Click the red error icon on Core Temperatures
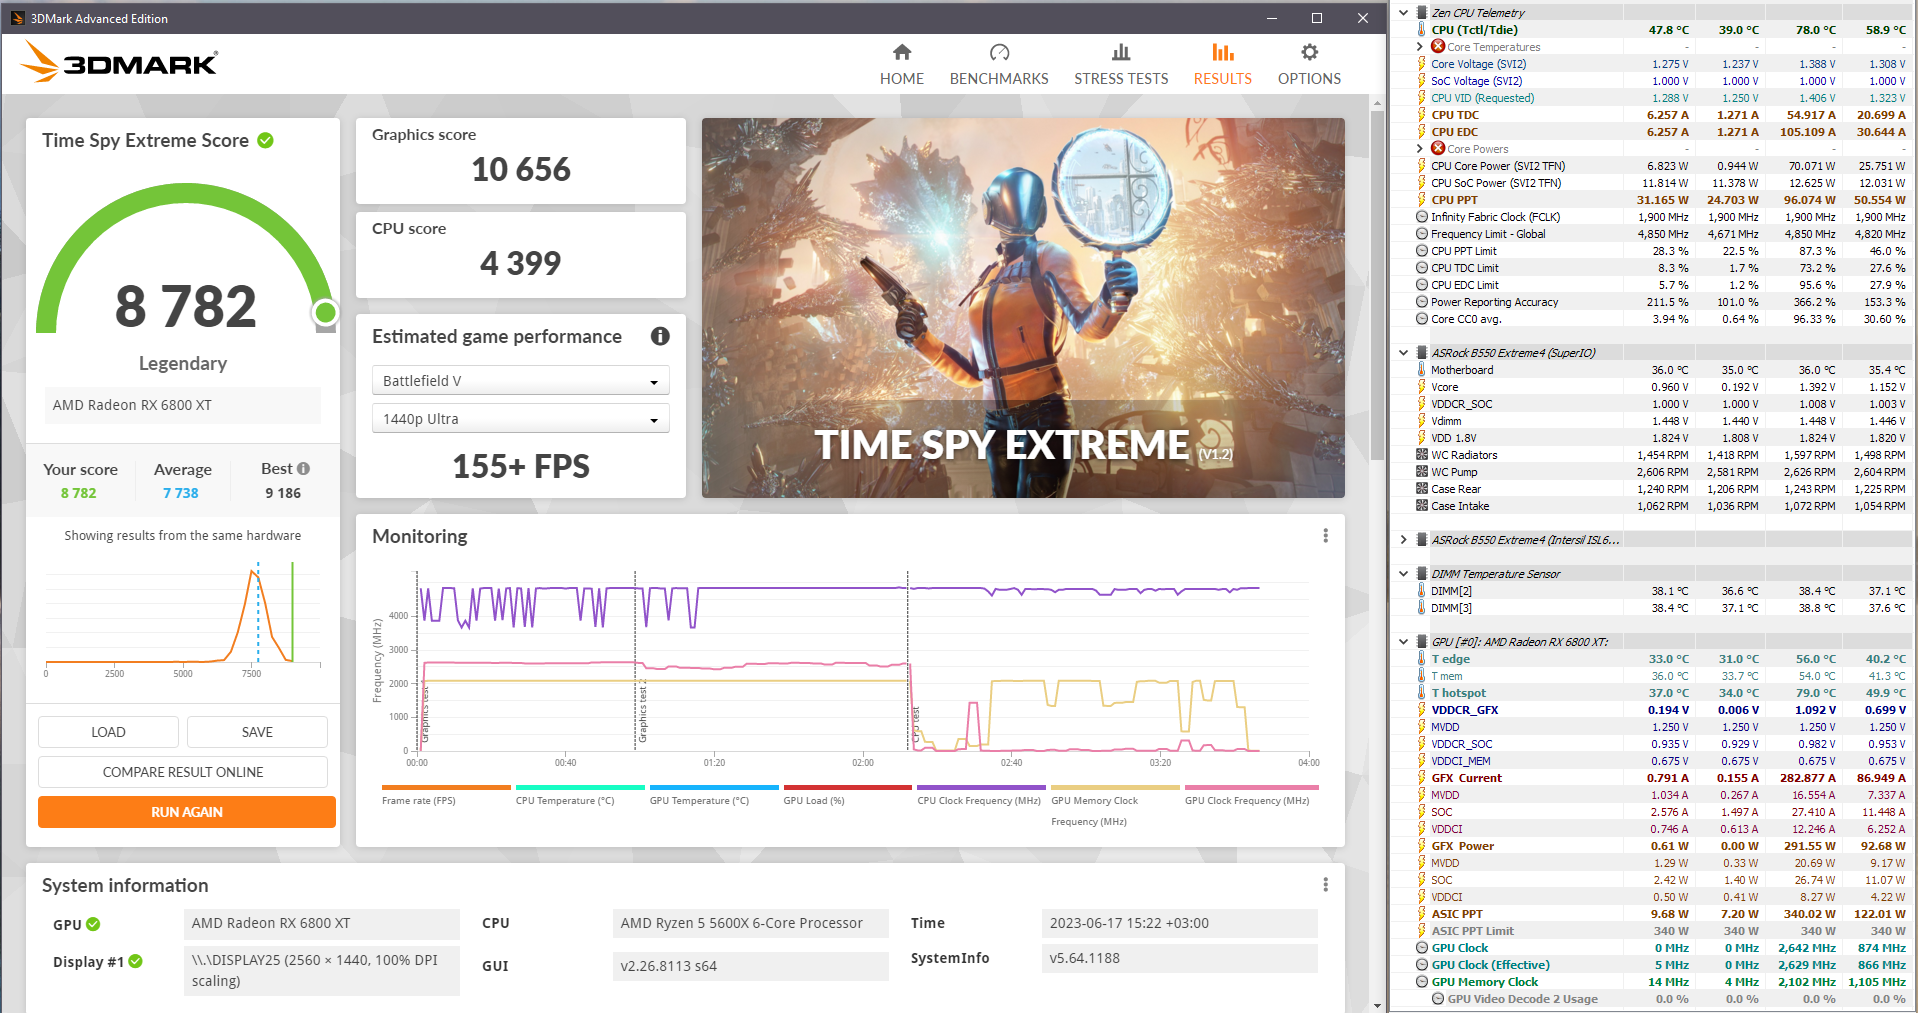Image resolution: width=1918 pixels, height=1013 pixels. click(x=1438, y=46)
